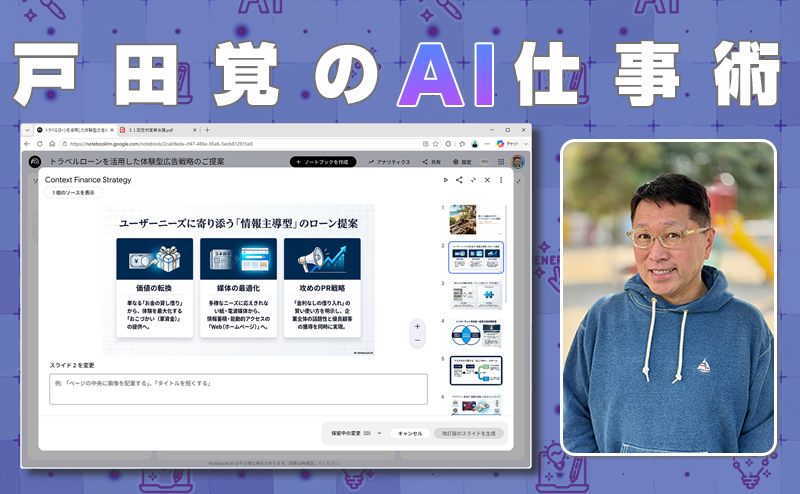Screen dimensions: 800x494
Task: Switch to the PDF document browser tab
Action: pos(156,130)
